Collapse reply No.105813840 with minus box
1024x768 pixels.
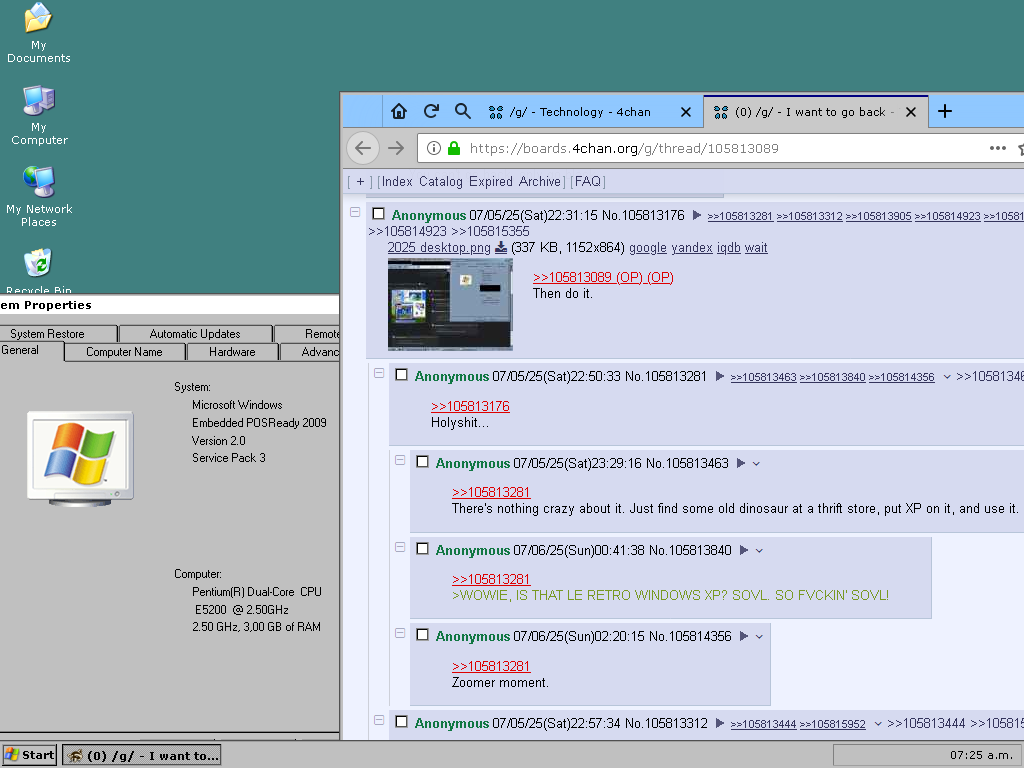(x=400, y=547)
